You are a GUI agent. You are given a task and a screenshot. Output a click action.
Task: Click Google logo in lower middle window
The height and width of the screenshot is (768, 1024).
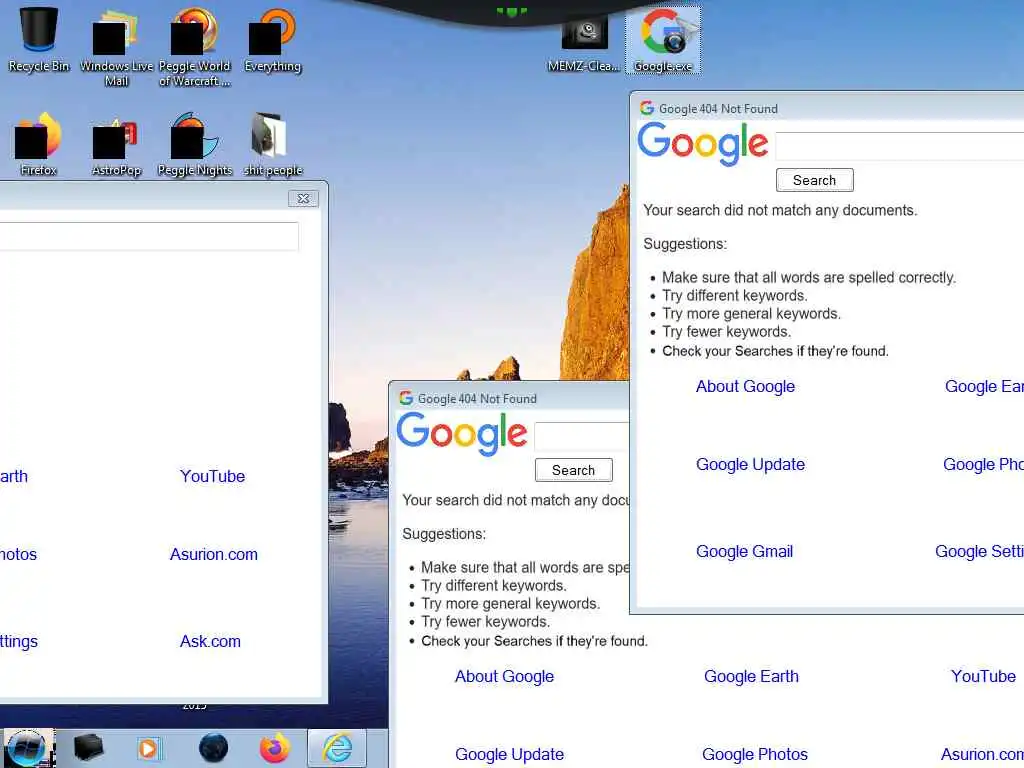462,434
